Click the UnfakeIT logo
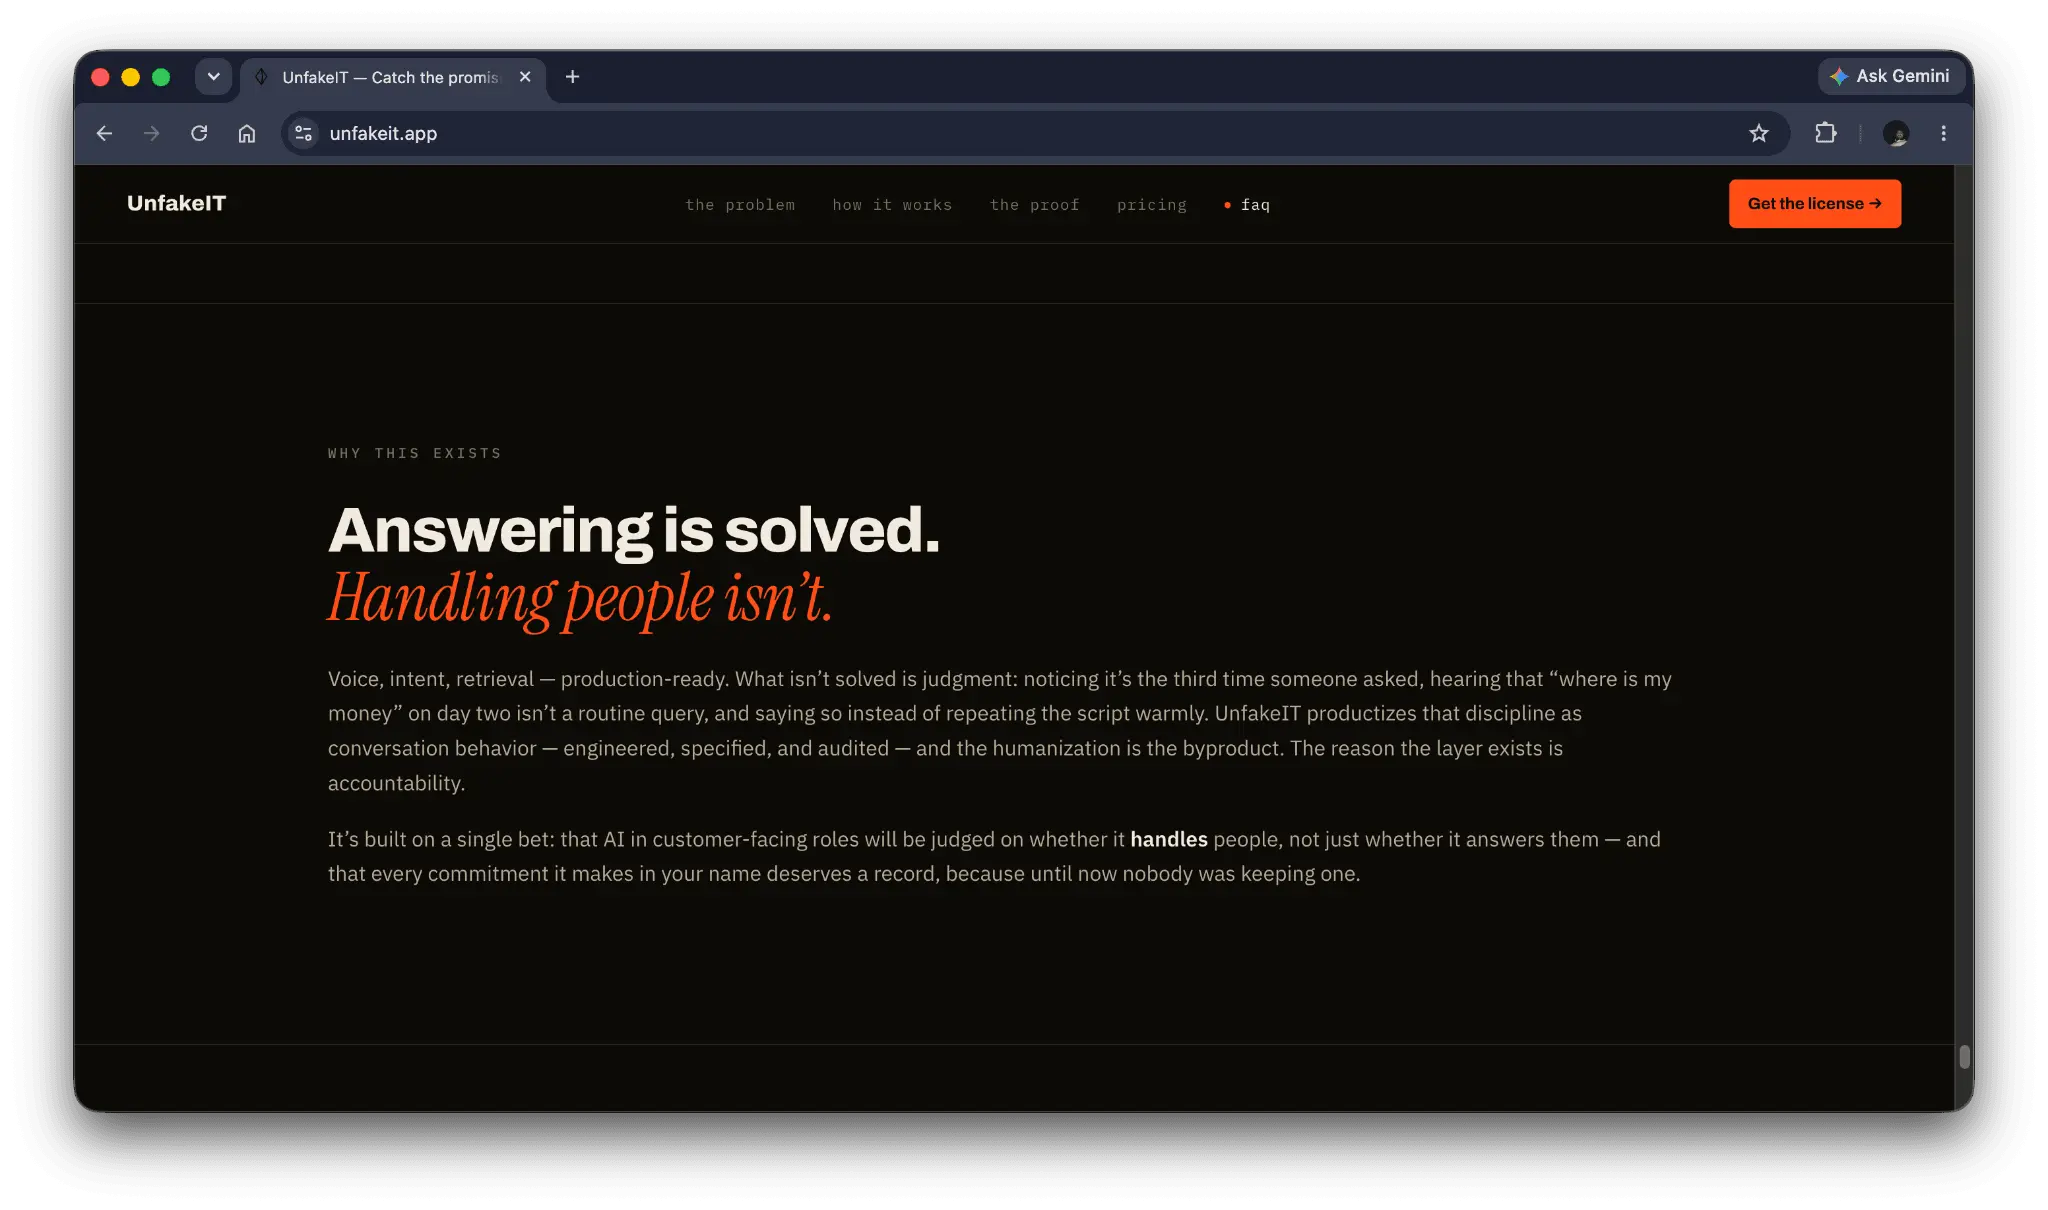 point(177,204)
